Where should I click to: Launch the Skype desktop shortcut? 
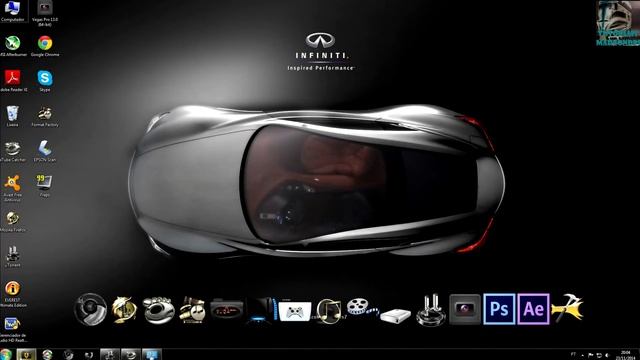[x=45, y=80]
